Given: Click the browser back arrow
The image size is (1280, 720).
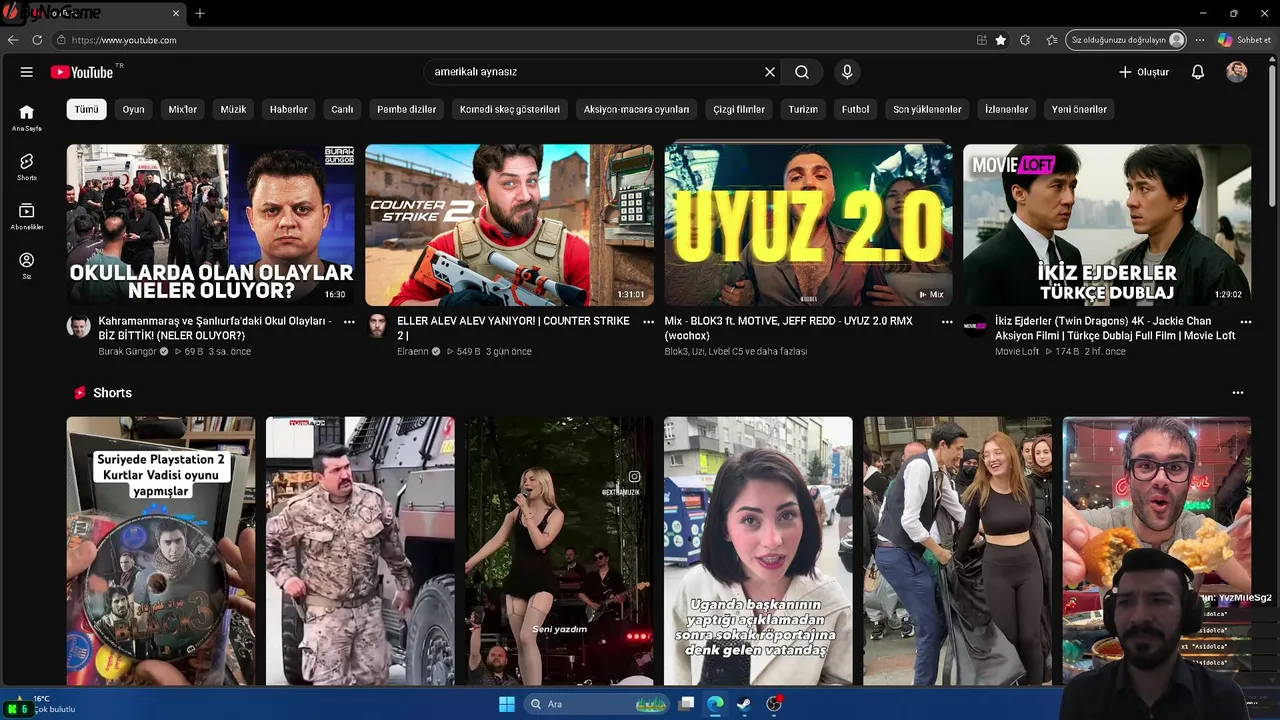Looking at the screenshot, I should click(13, 40).
